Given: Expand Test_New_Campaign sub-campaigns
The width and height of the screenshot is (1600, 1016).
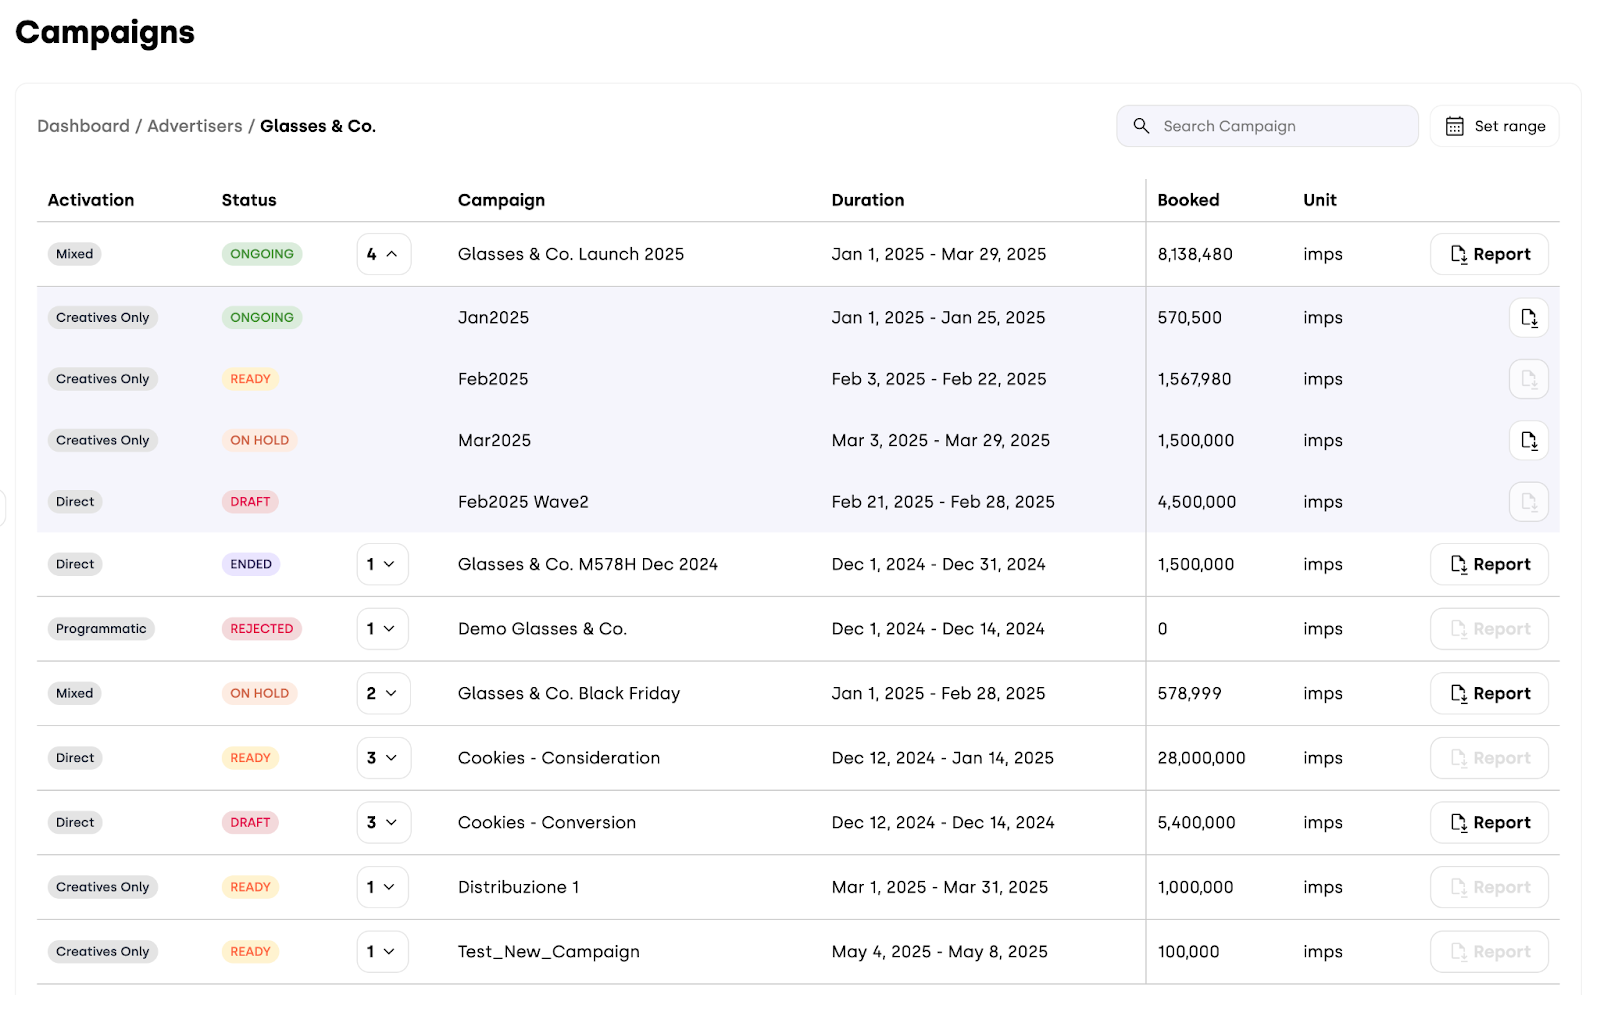Looking at the screenshot, I should (382, 952).
